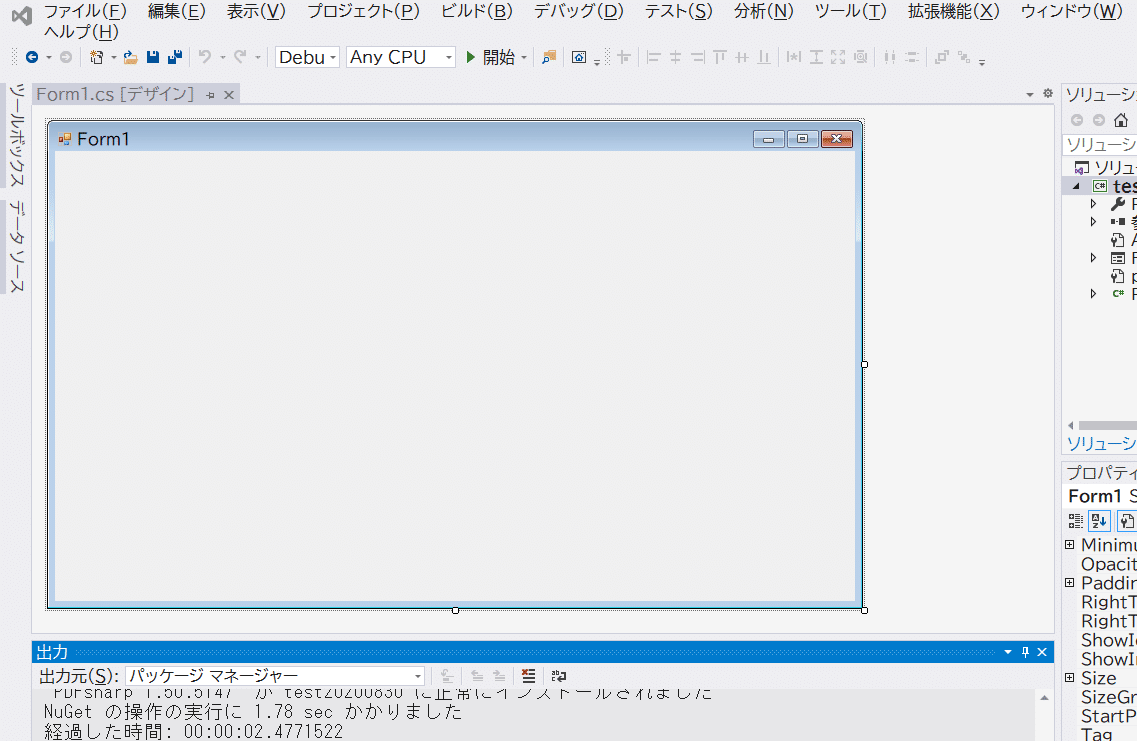The width and height of the screenshot is (1137, 741).
Task: Expand the Size property in Properties panel
Action: click(x=1070, y=678)
